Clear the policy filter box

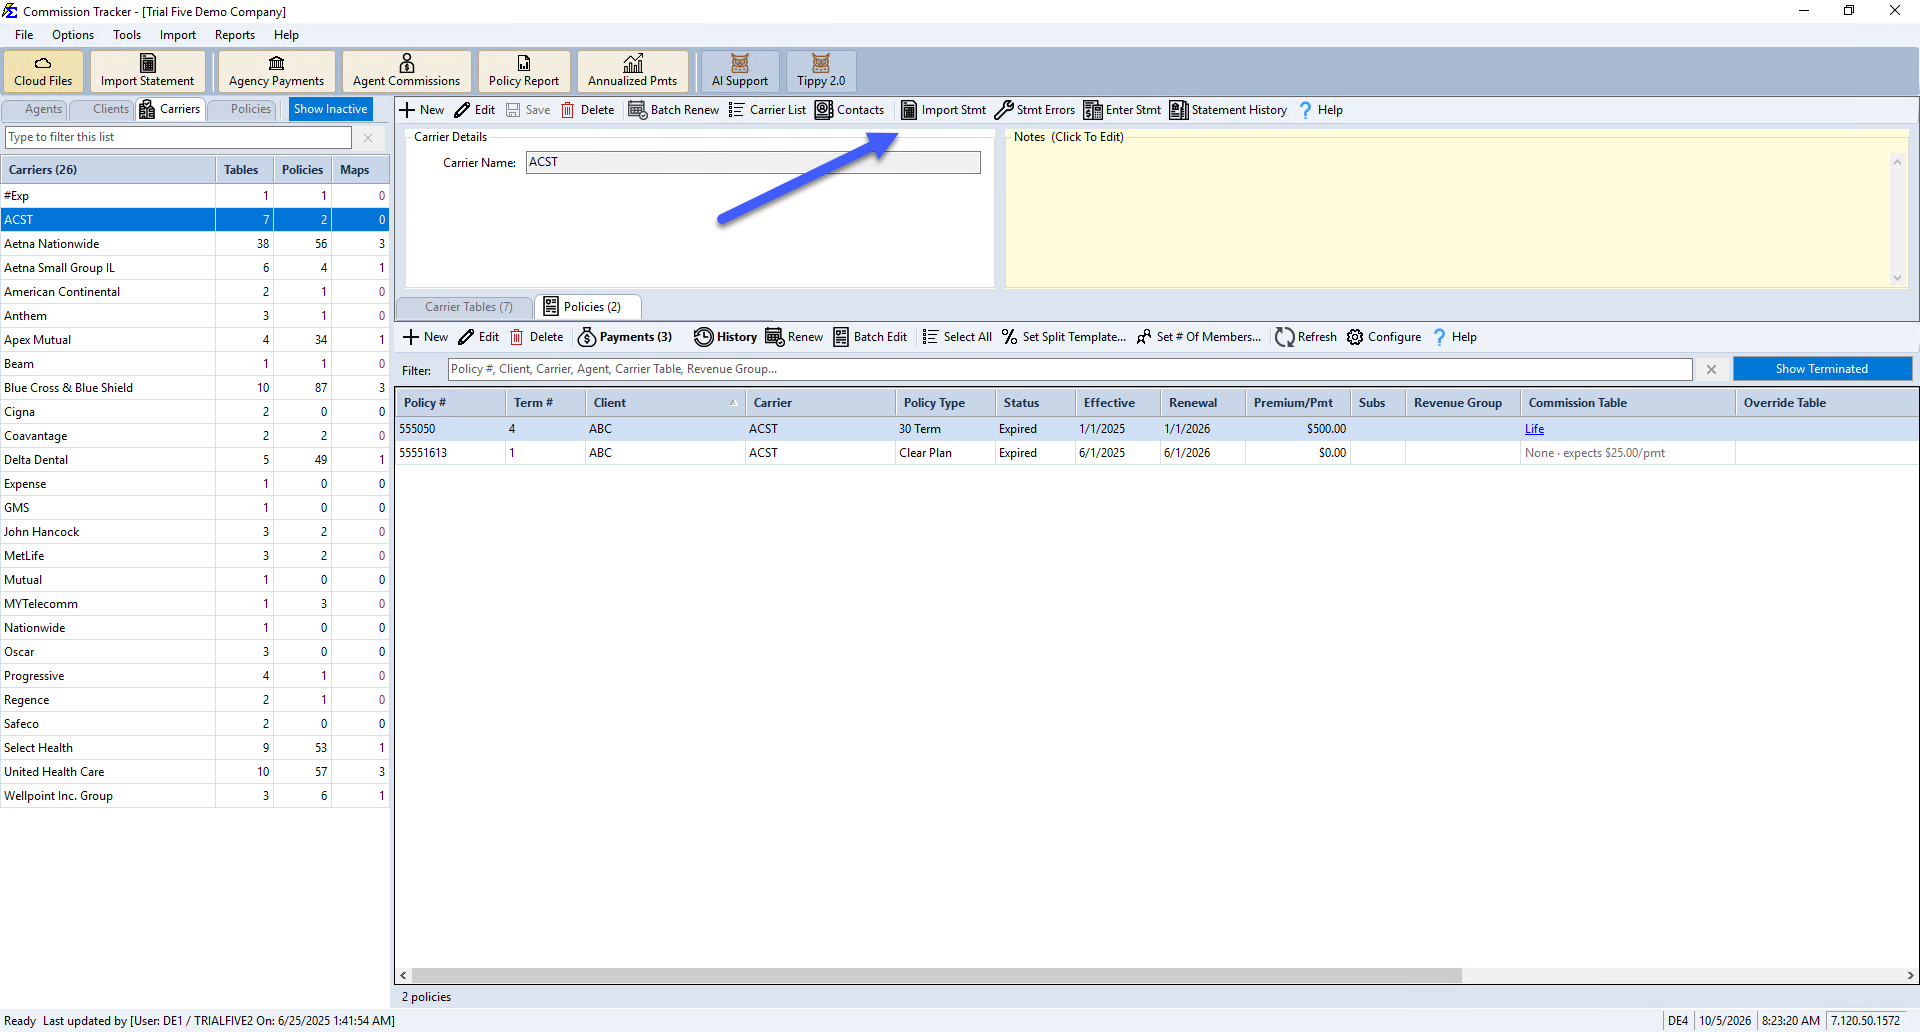tap(1711, 369)
